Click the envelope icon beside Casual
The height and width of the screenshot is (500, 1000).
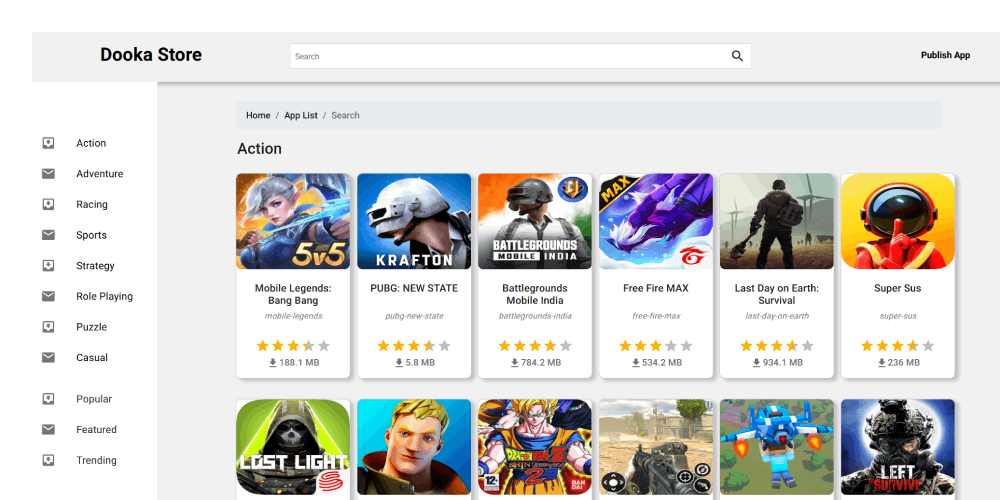tap(48, 357)
